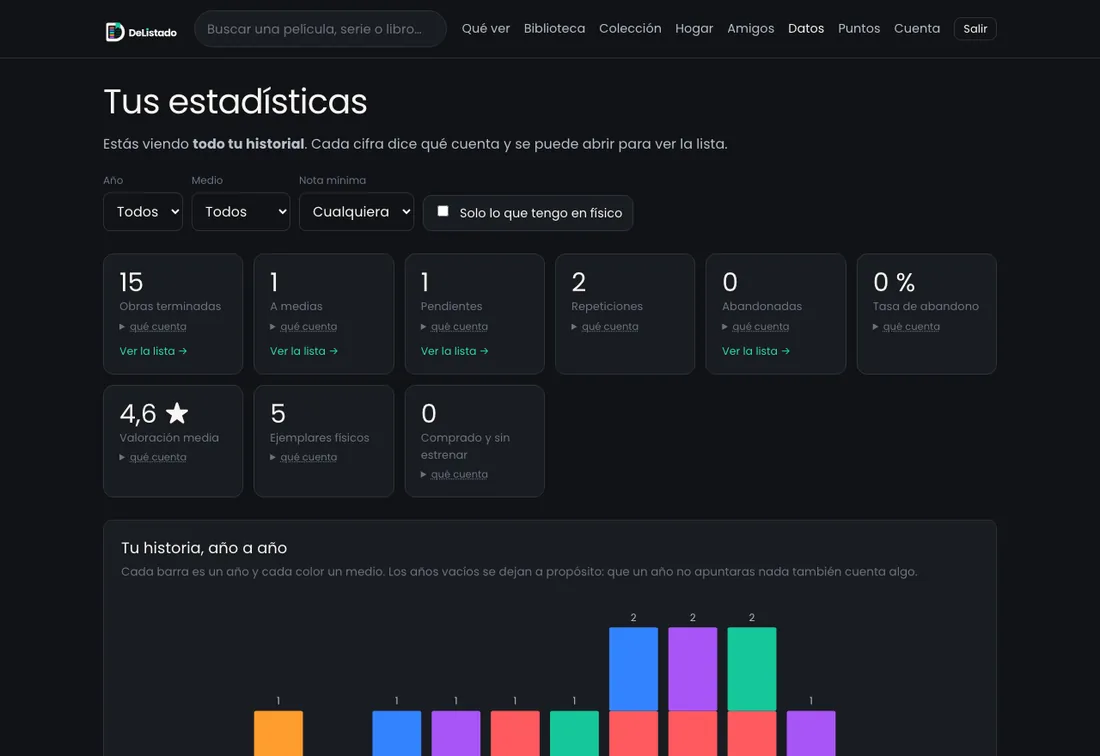Click the DeListado logo icon

click(x=114, y=32)
